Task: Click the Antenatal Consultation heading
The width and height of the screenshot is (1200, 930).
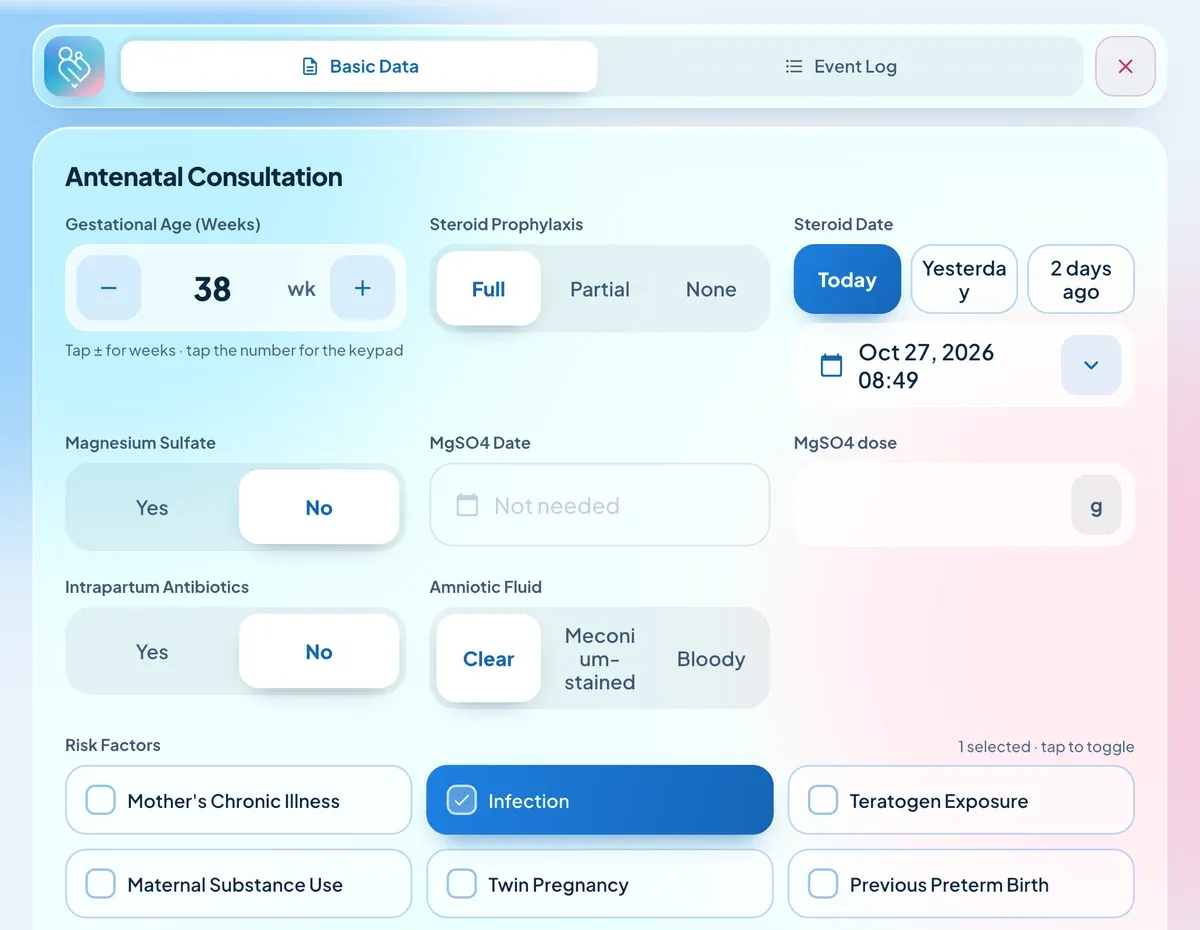Action: pyautogui.click(x=204, y=177)
